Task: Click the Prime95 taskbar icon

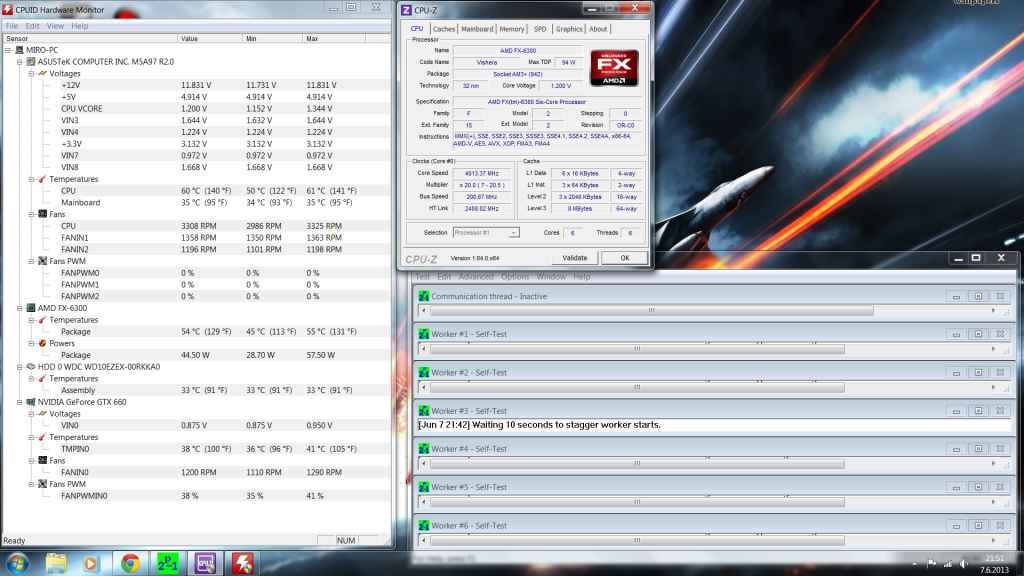Action: click(169, 562)
